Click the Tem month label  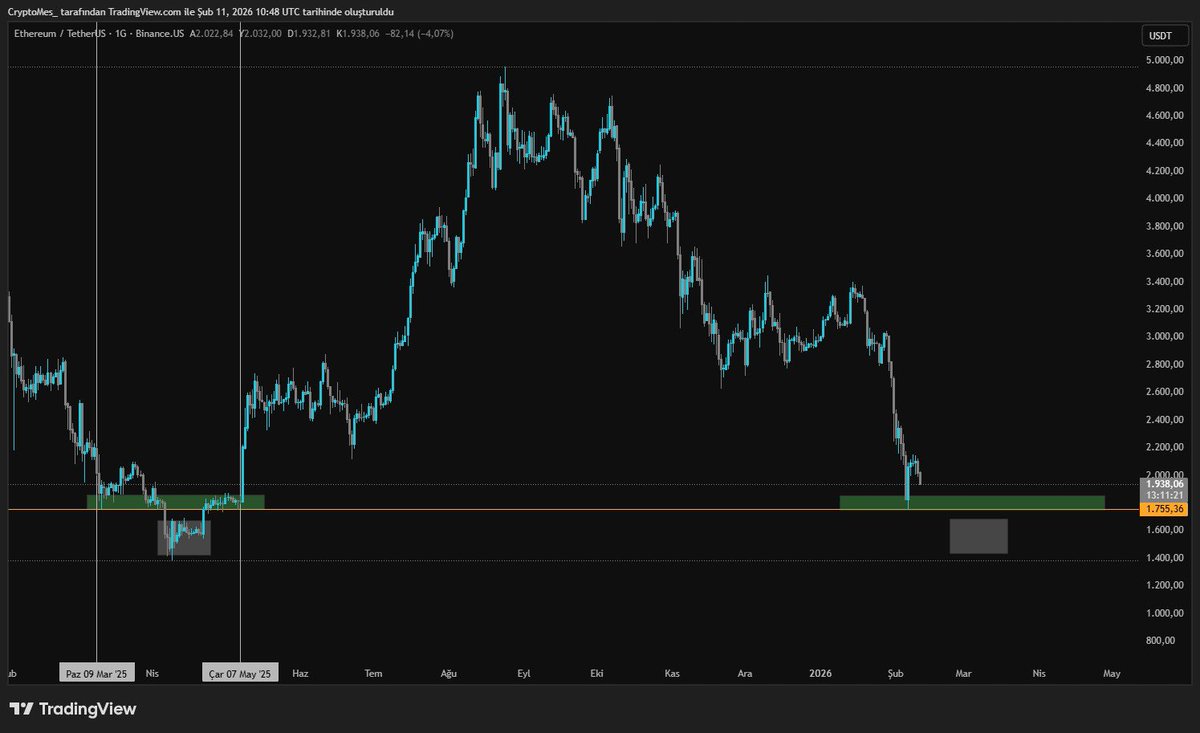pos(374,674)
